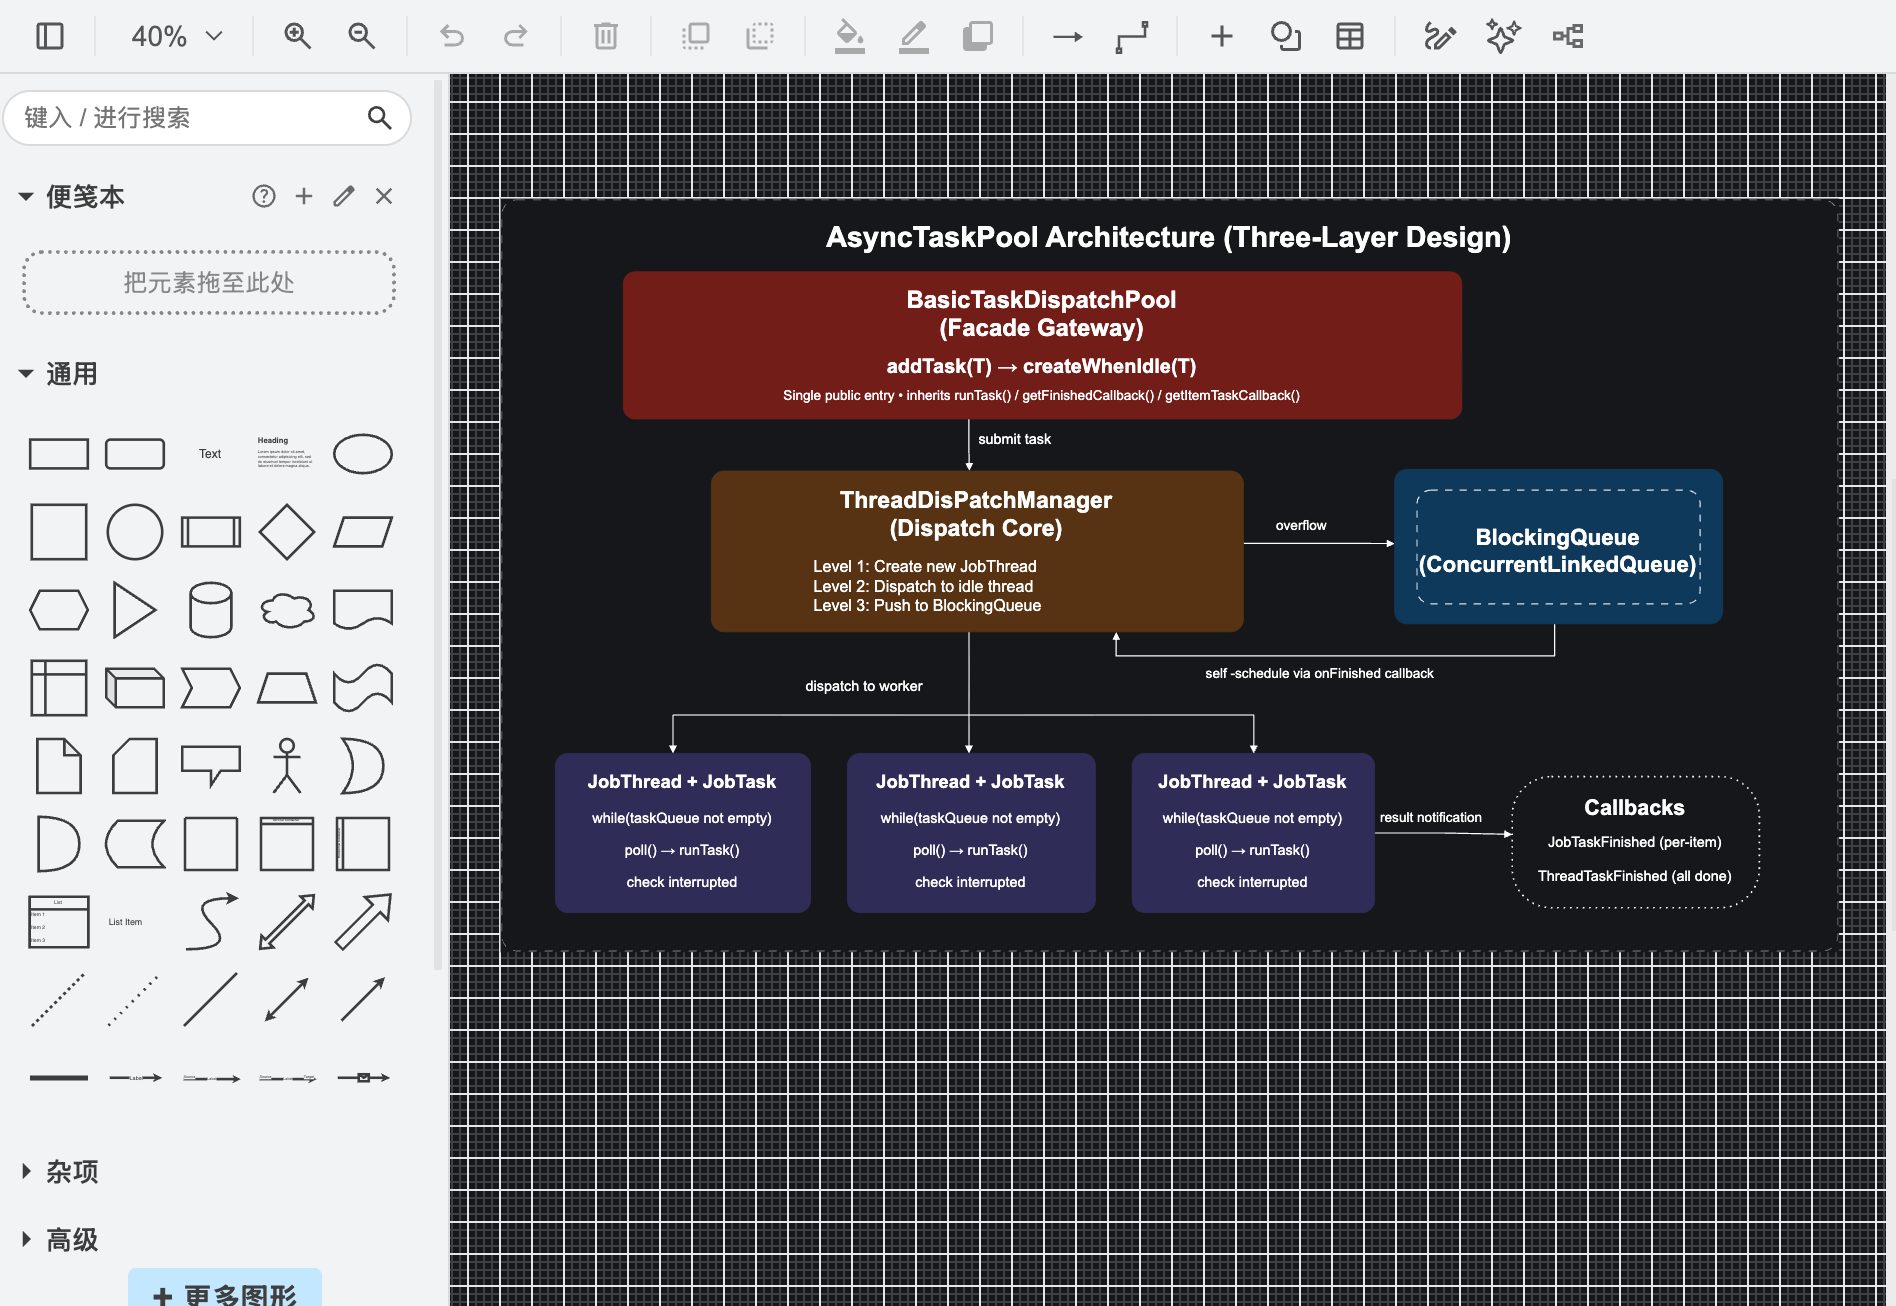Bring selection to front
This screenshot has width=1896, height=1306.
[x=695, y=37]
